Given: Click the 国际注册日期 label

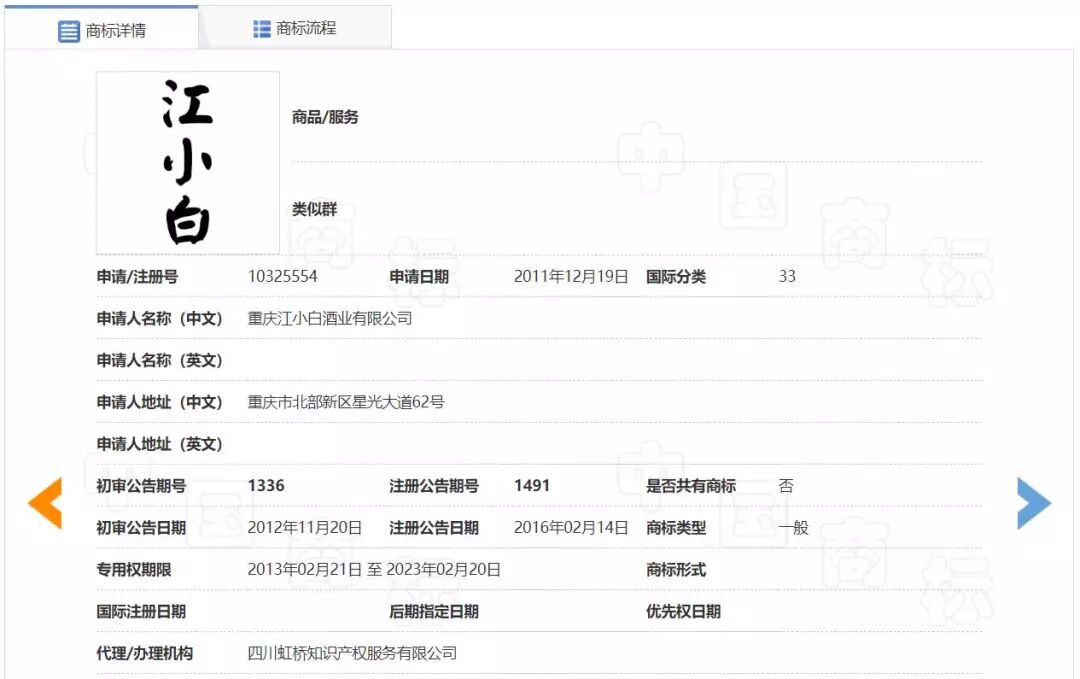Looking at the screenshot, I should (x=141, y=612).
